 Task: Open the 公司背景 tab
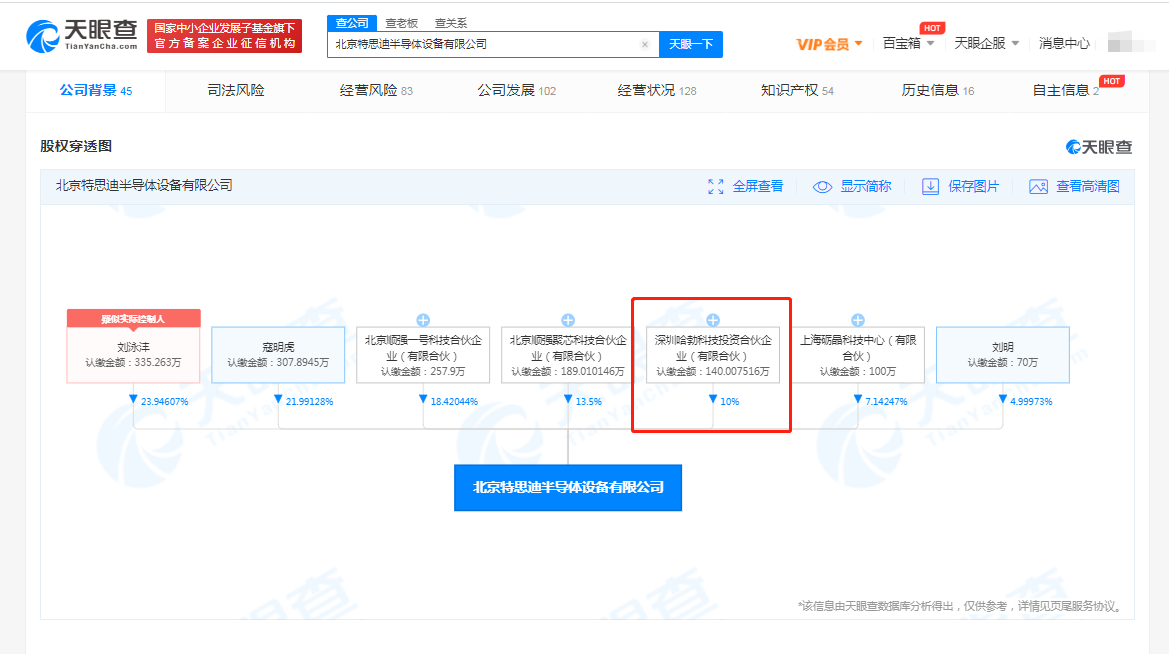[x=95, y=91]
